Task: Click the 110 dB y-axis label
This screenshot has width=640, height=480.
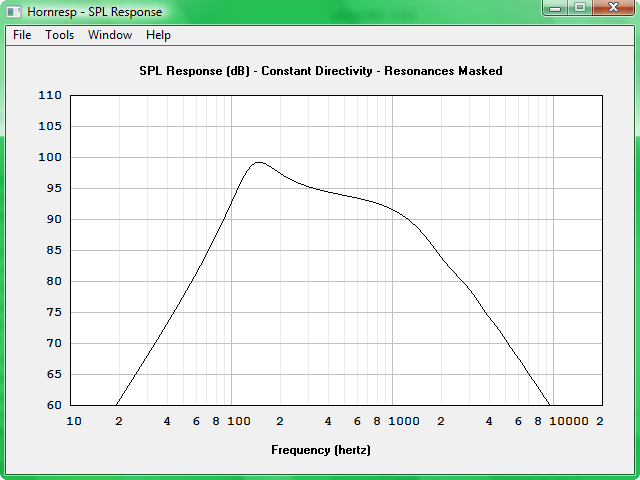Action: [x=50, y=95]
